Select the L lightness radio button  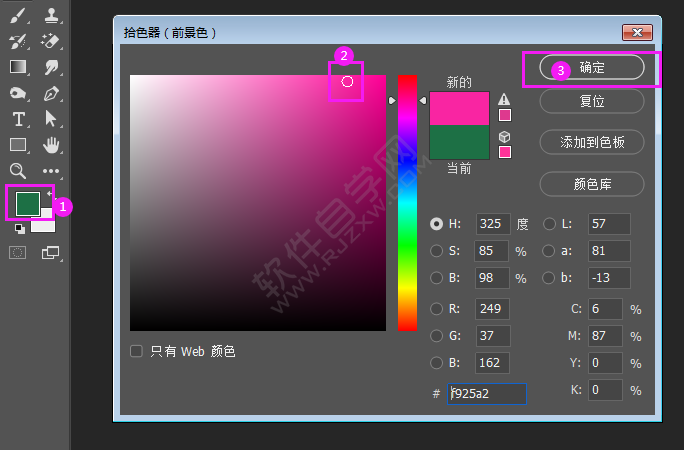[549, 224]
